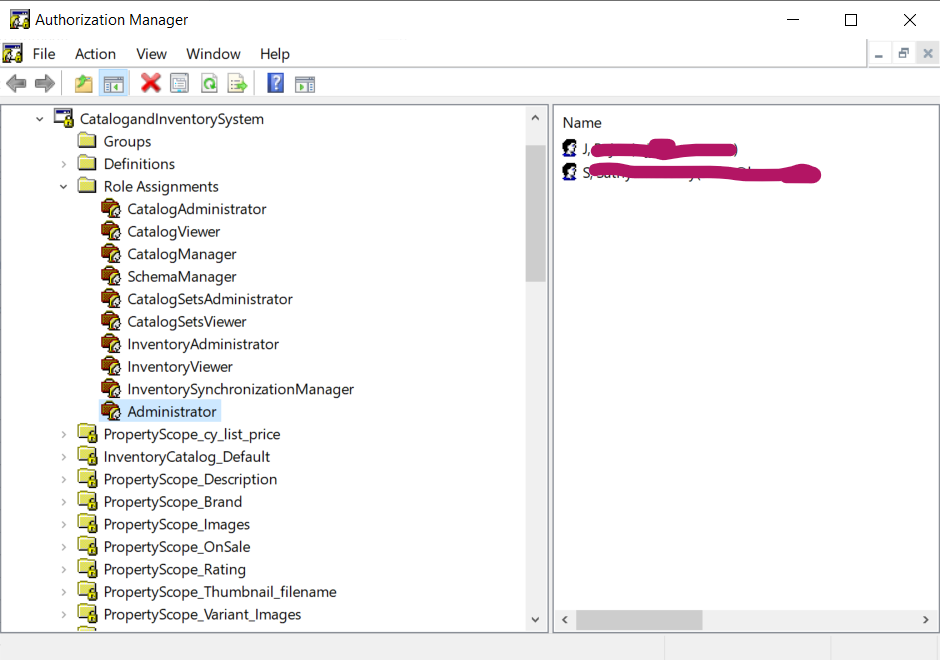
Task: Select the Role Assignments label
Action: [x=161, y=186]
